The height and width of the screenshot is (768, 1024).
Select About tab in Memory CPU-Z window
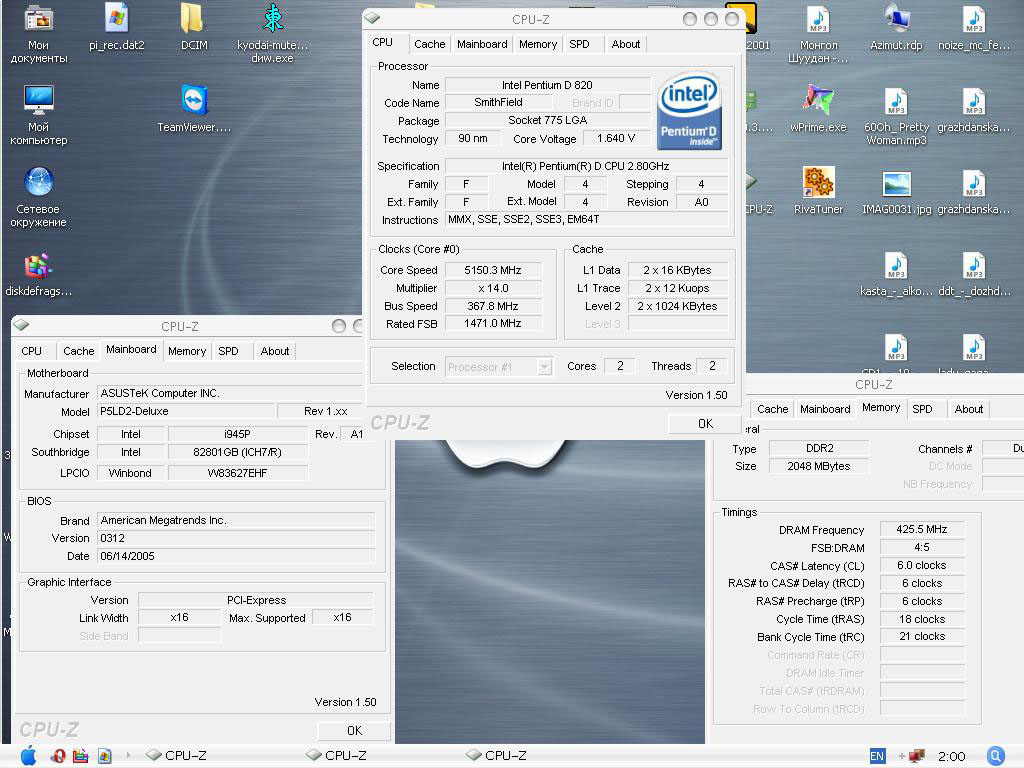pyautogui.click(x=968, y=409)
